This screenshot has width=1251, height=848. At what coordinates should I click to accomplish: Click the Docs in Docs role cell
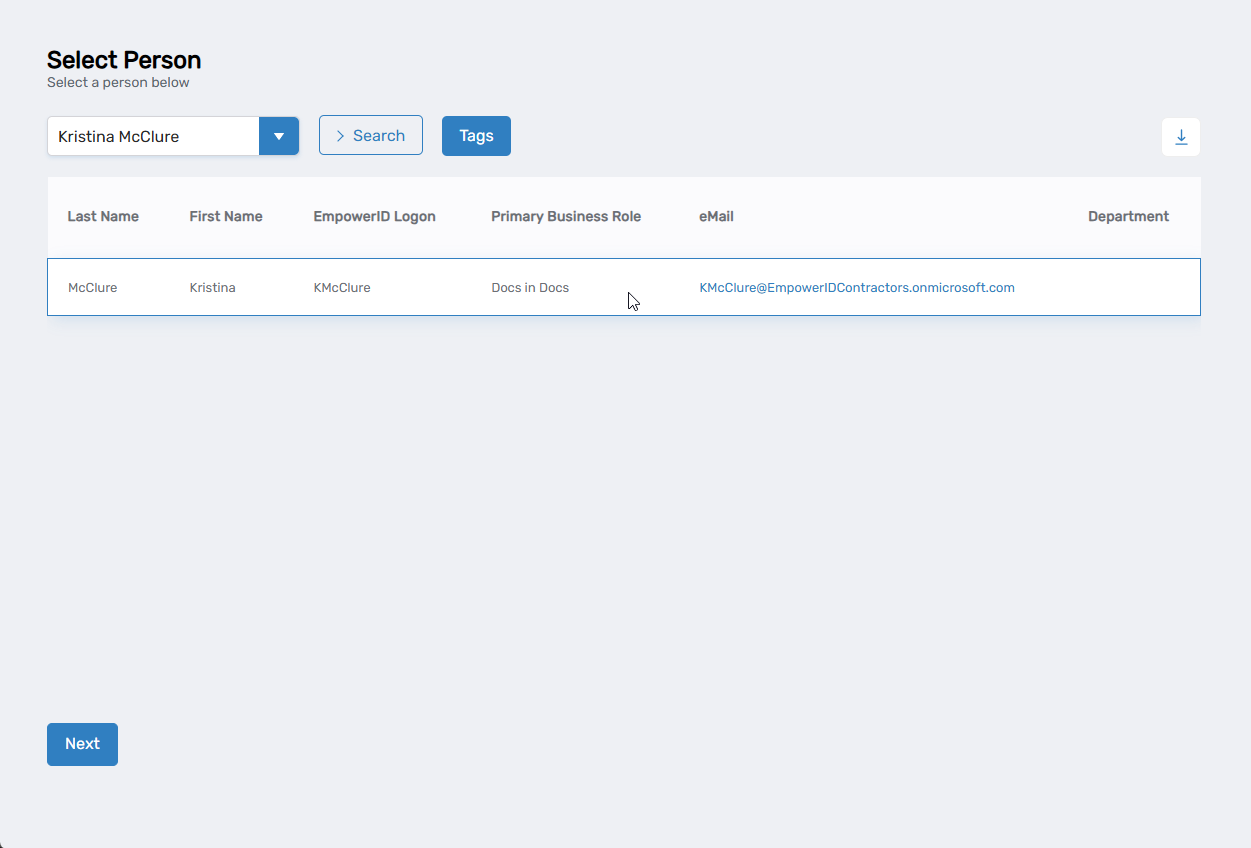tap(530, 288)
